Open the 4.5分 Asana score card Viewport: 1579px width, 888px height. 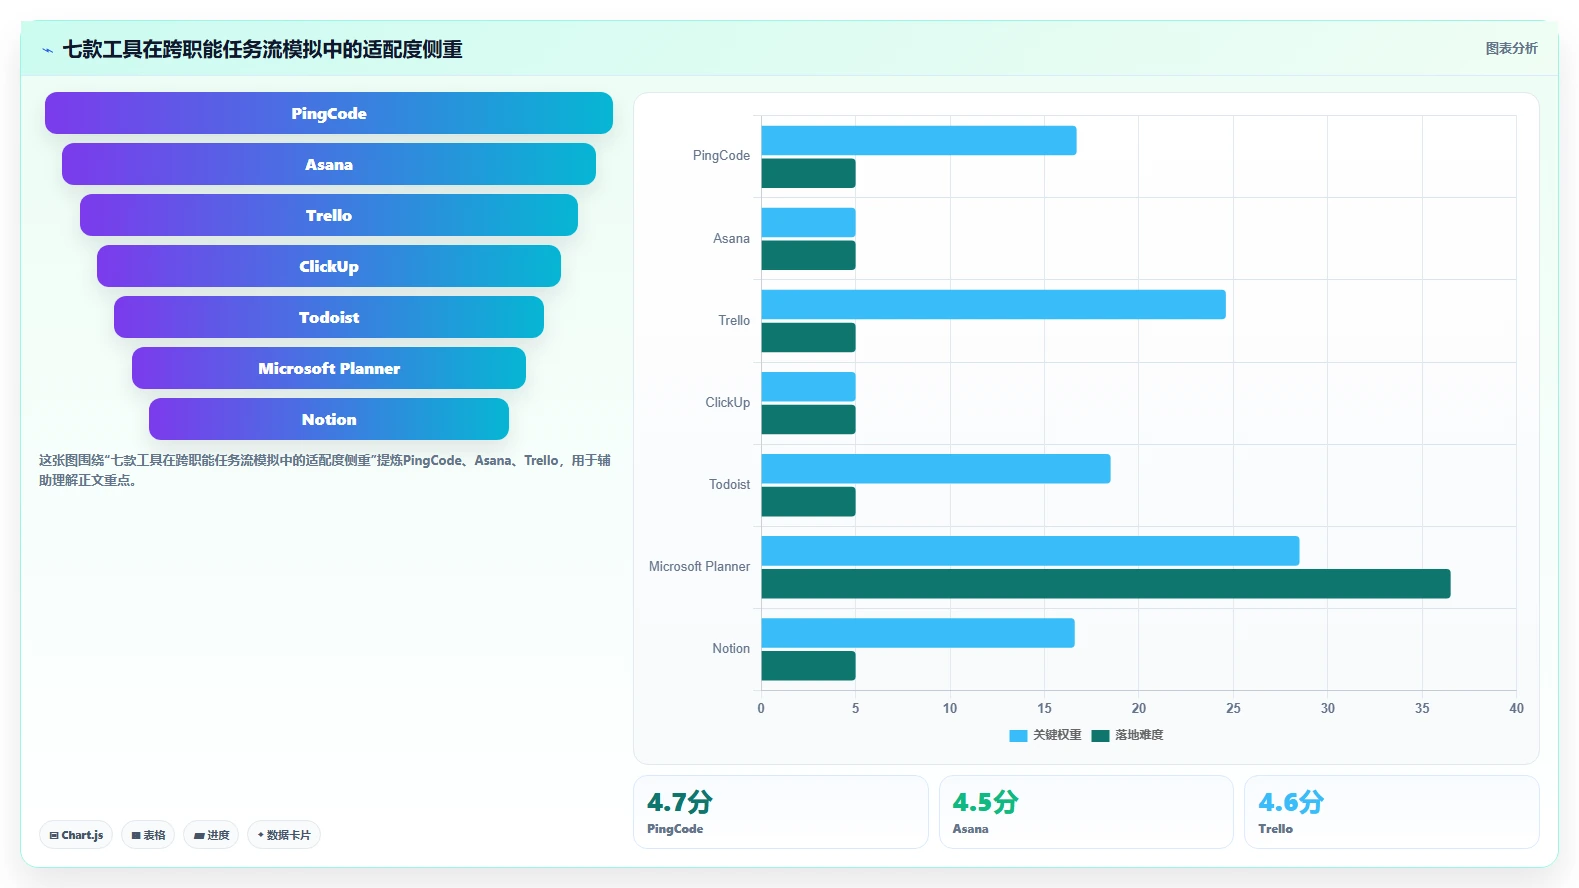coord(1086,812)
